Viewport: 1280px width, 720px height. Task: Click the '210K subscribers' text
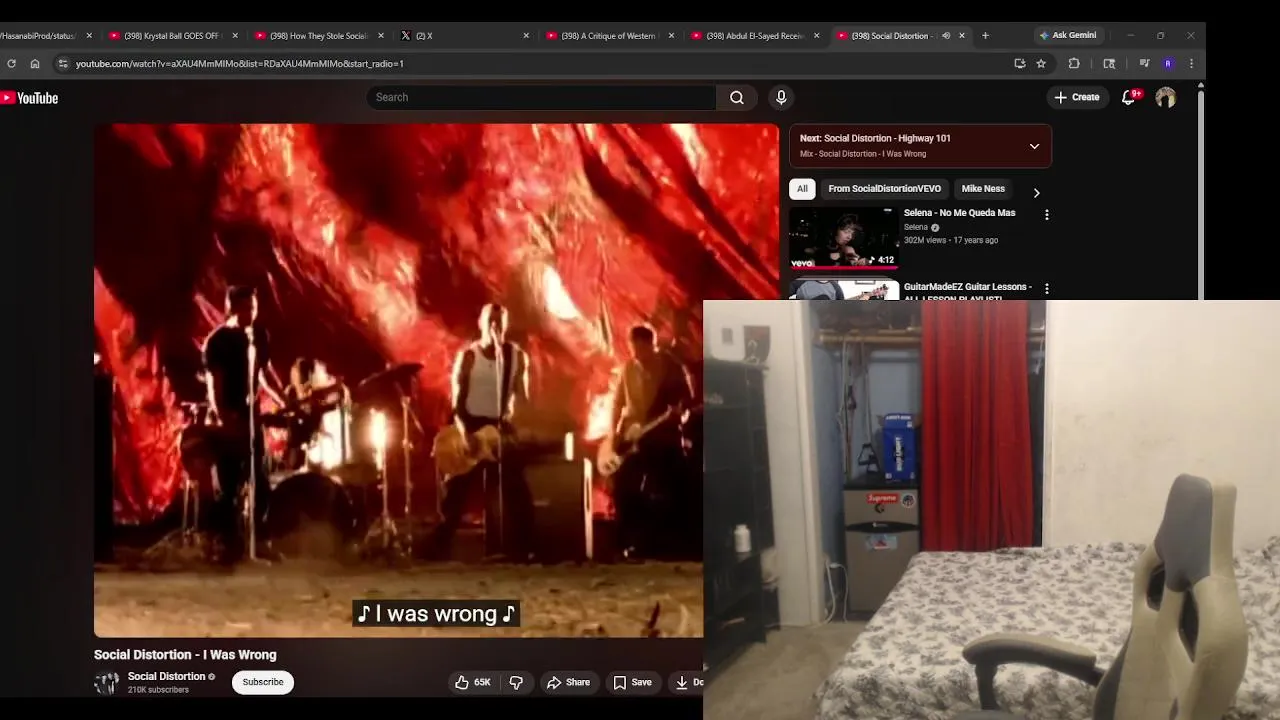tap(158, 690)
